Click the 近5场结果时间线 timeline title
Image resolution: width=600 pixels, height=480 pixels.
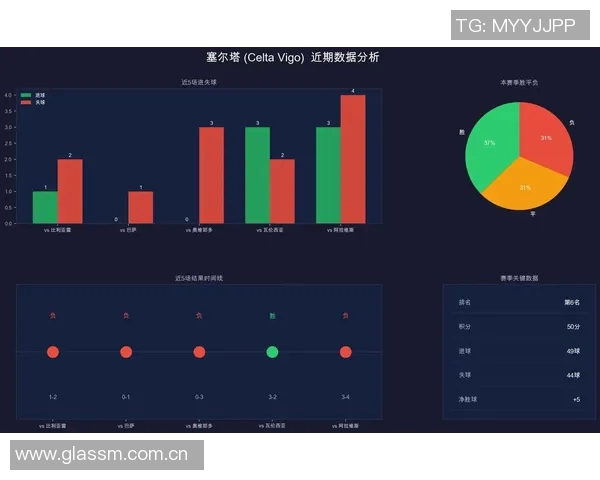(x=199, y=278)
